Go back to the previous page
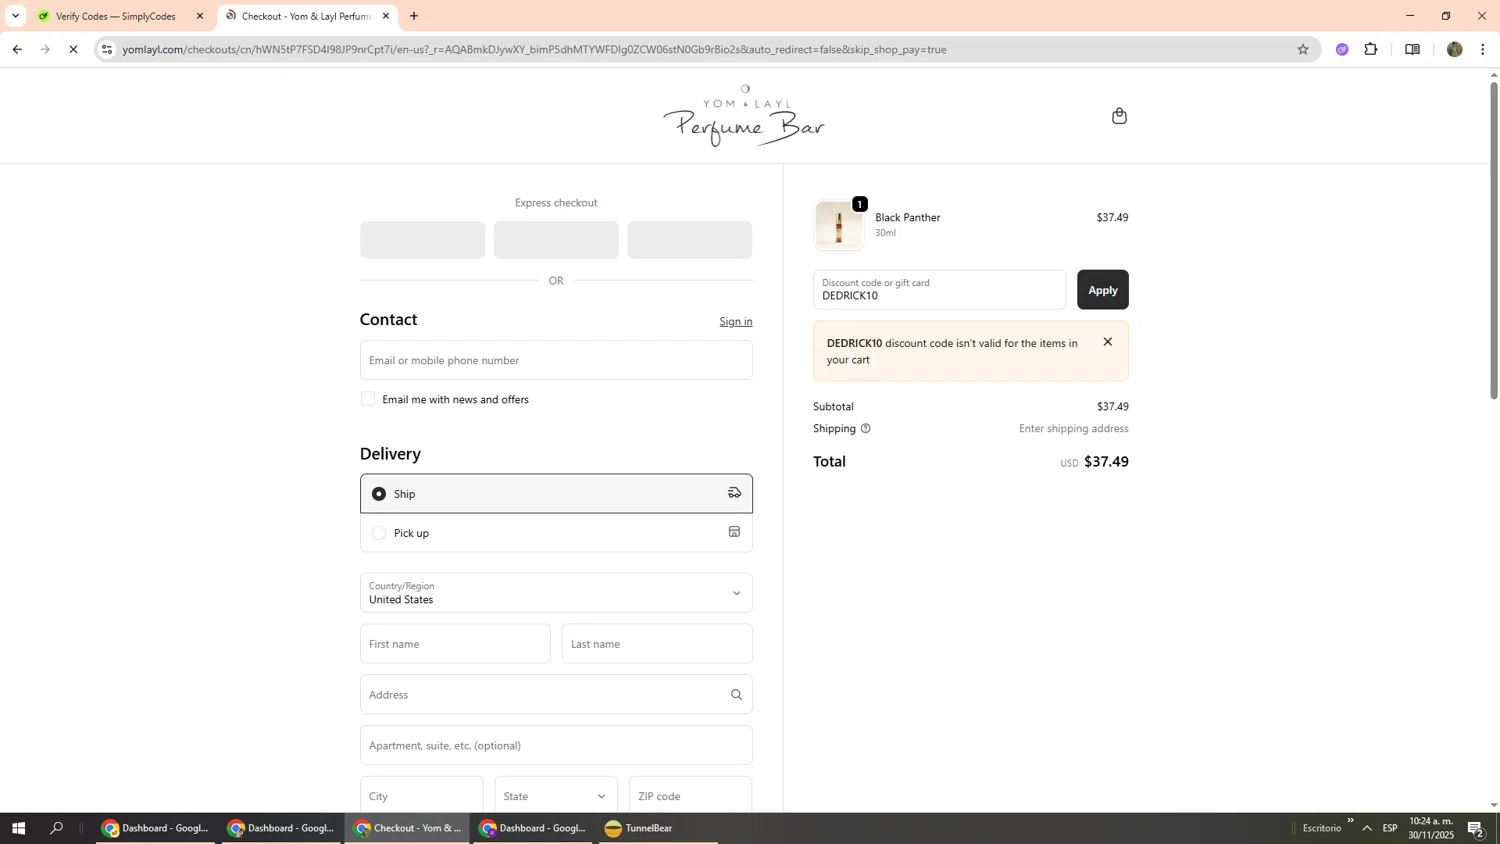1500x844 pixels. coord(17,49)
